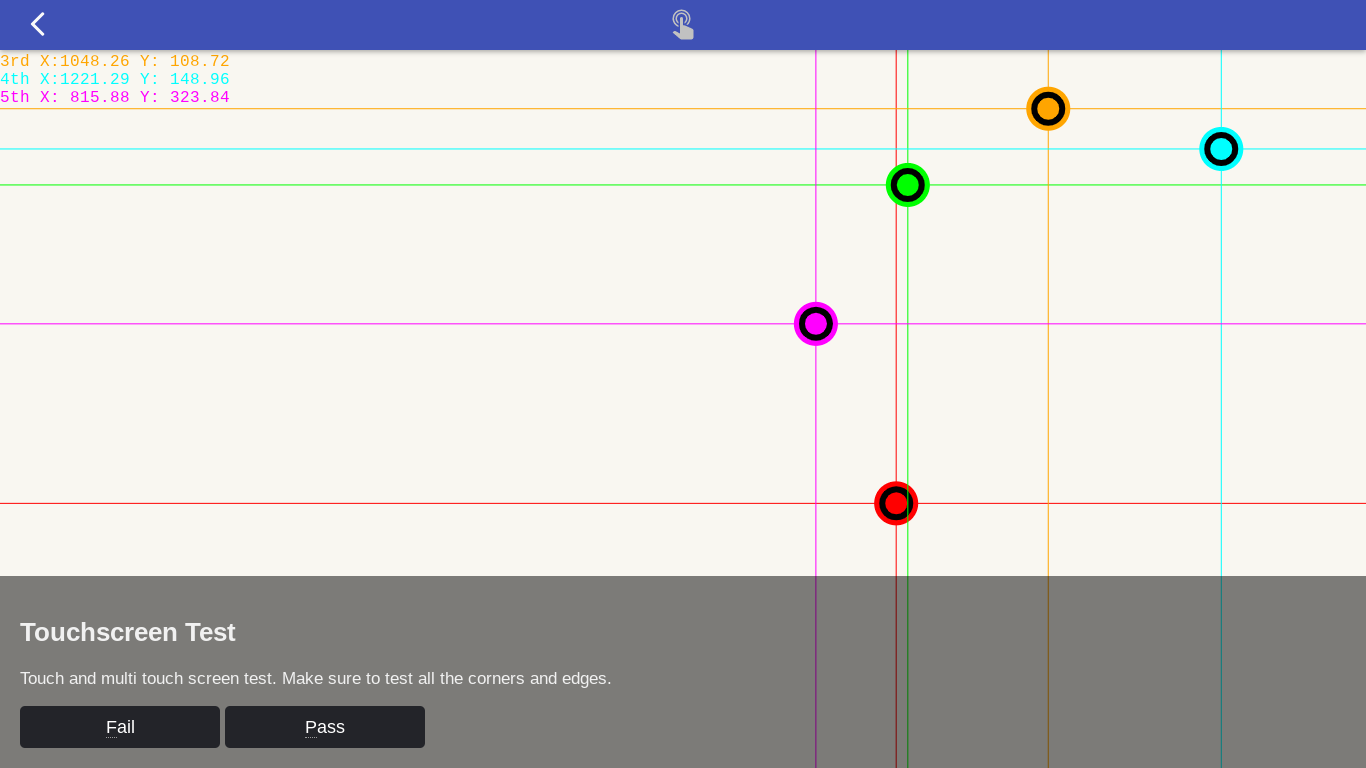Tap the orange touch point marker

tap(1048, 109)
